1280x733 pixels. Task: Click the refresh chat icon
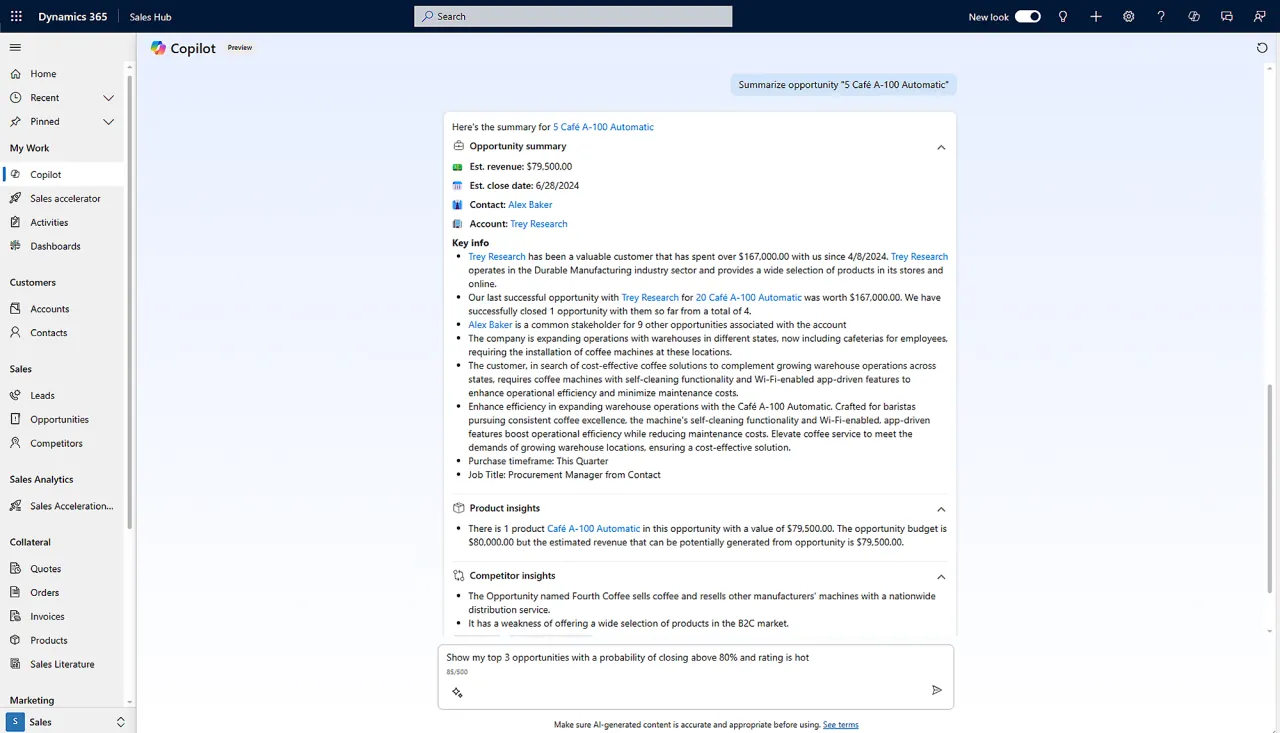pyautogui.click(x=1262, y=48)
